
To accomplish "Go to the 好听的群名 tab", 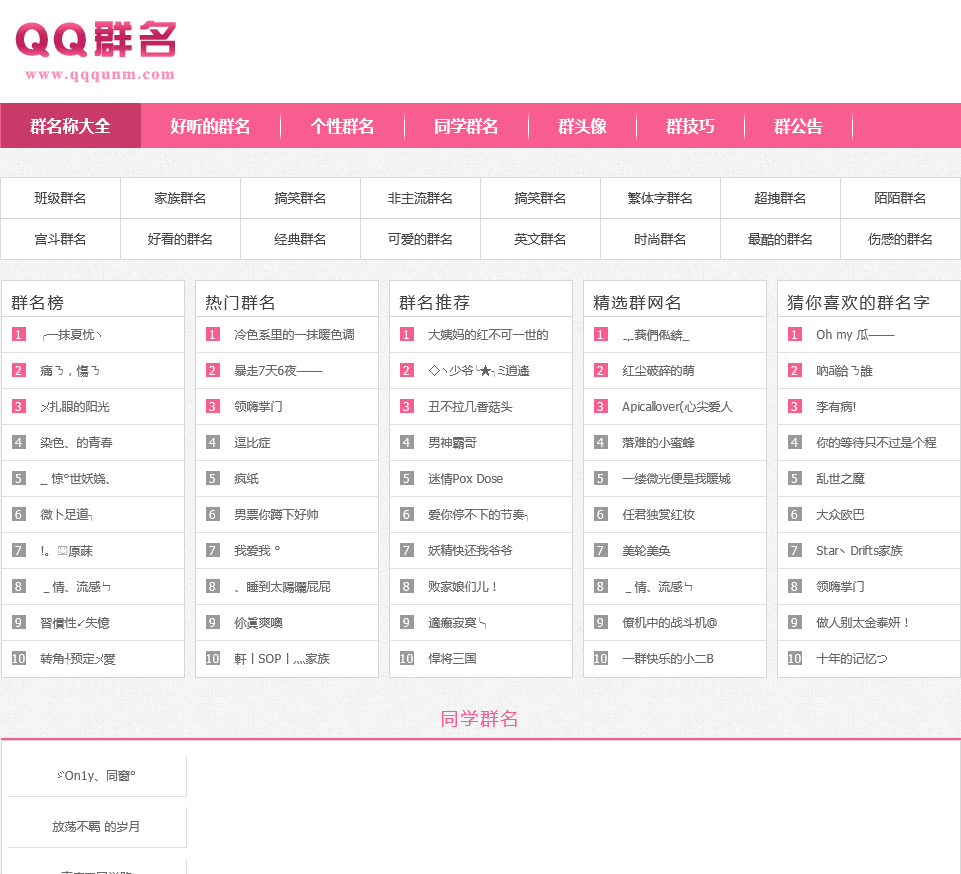I will [210, 126].
